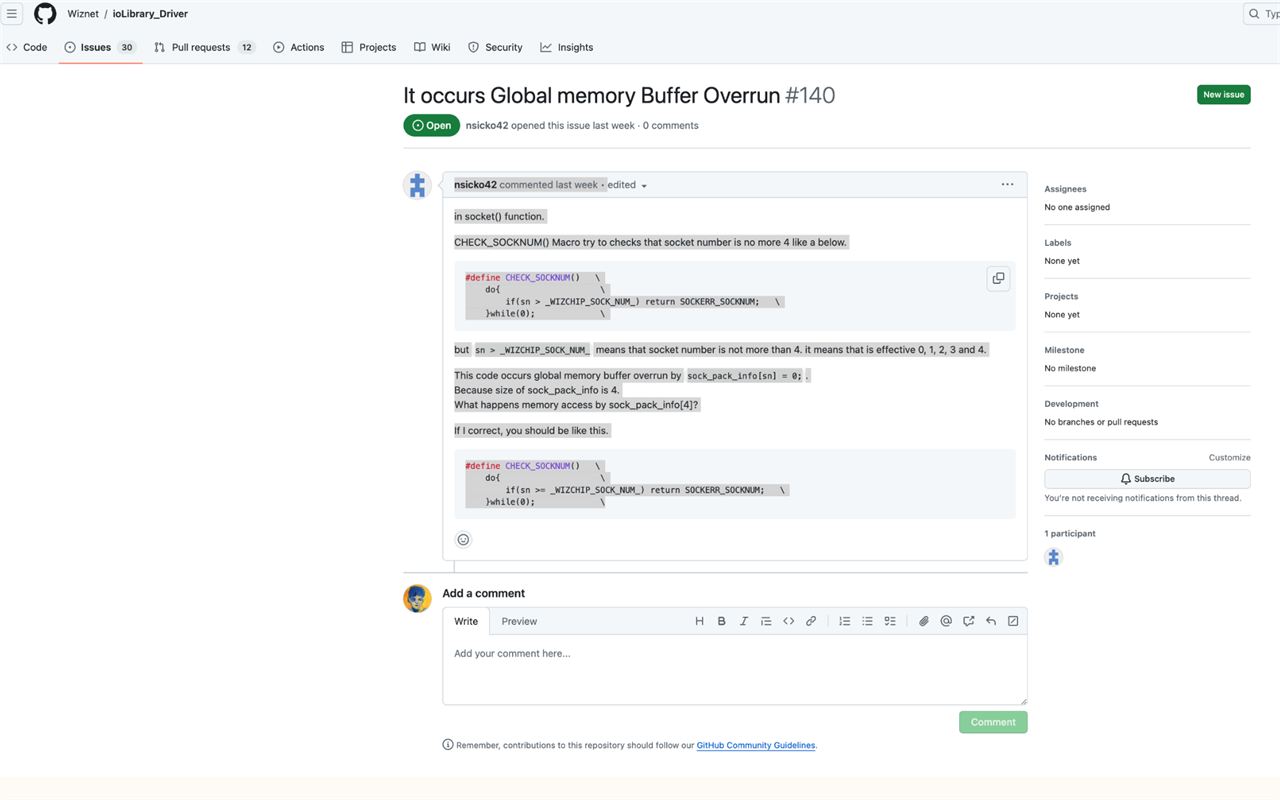Screen dimensions: 1280x800
Task: Open nsicko42's profile from issue header
Action: click(x=487, y=126)
